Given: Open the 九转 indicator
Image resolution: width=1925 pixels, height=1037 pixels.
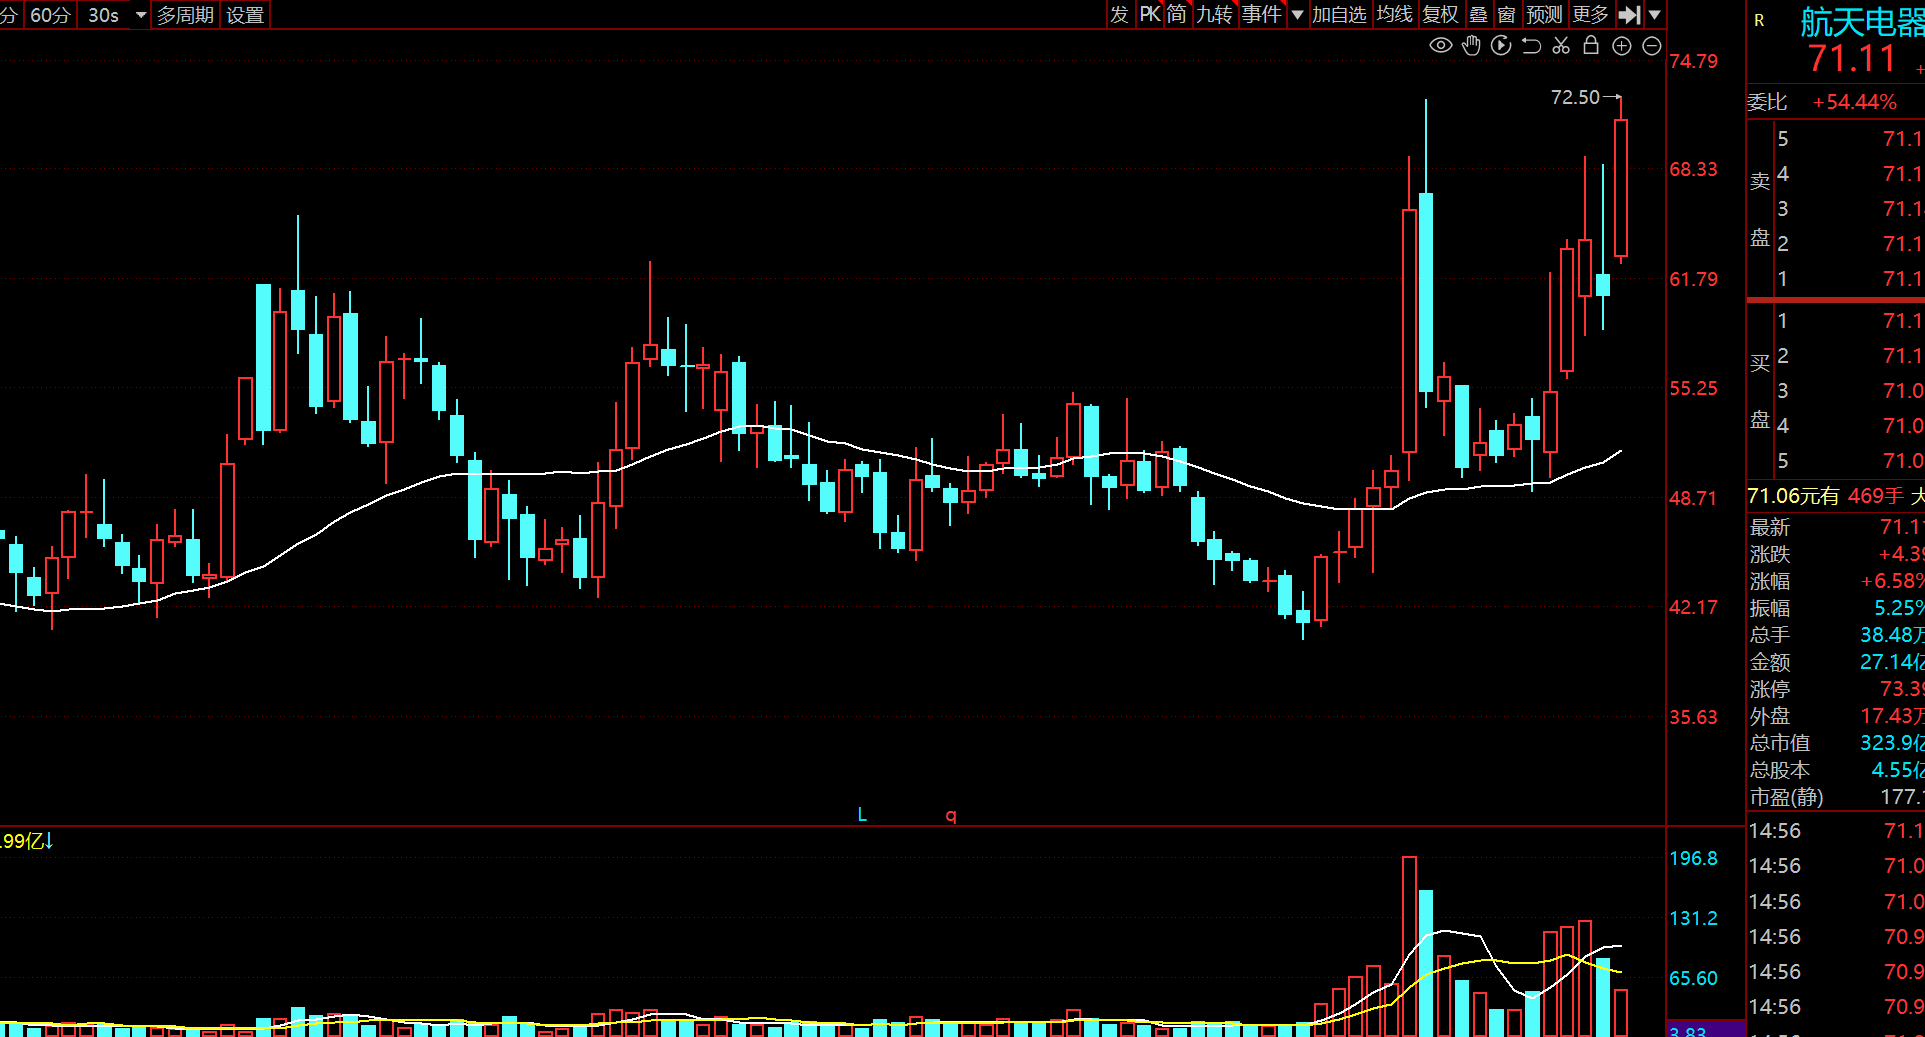Looking at the screenshot, I should [1214, 15].
